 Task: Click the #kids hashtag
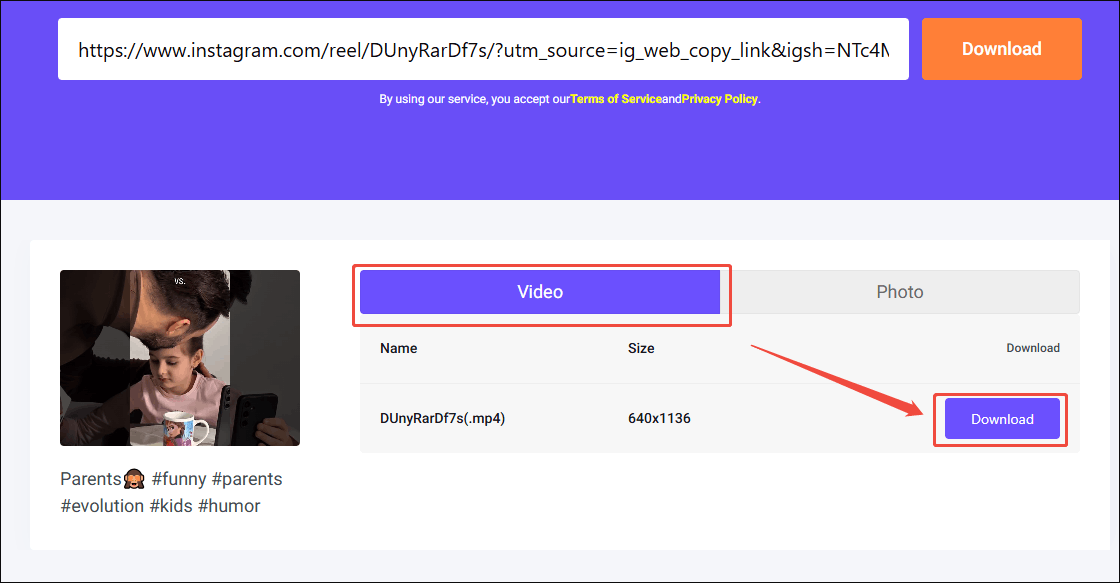[x=172, y=506]
